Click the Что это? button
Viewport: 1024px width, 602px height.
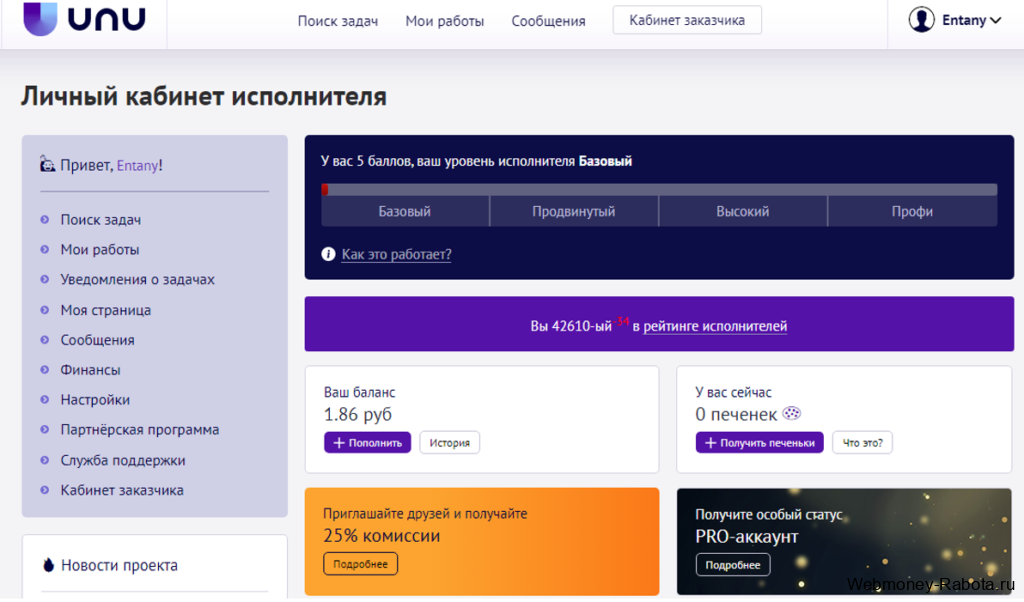[862, 443]
